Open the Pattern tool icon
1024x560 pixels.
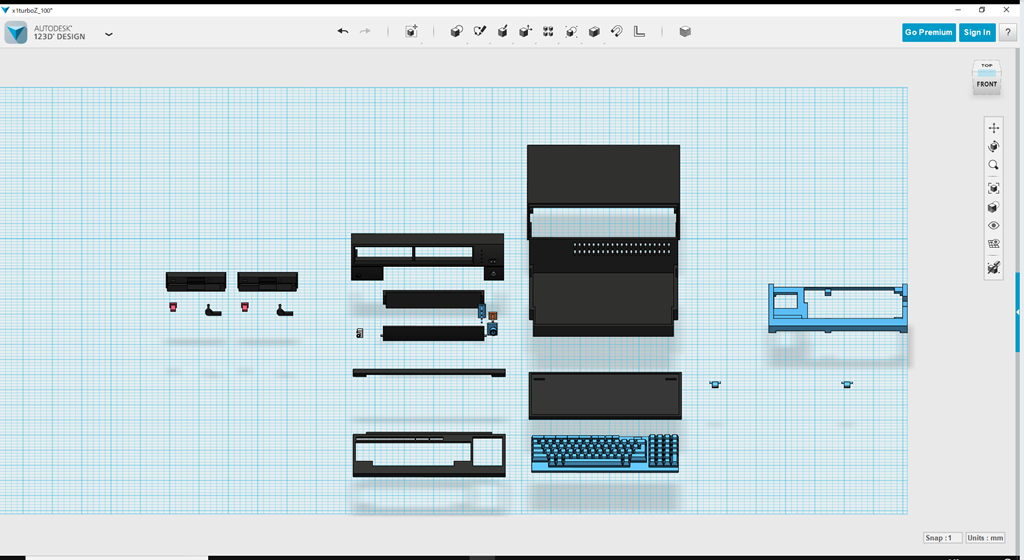548,32
